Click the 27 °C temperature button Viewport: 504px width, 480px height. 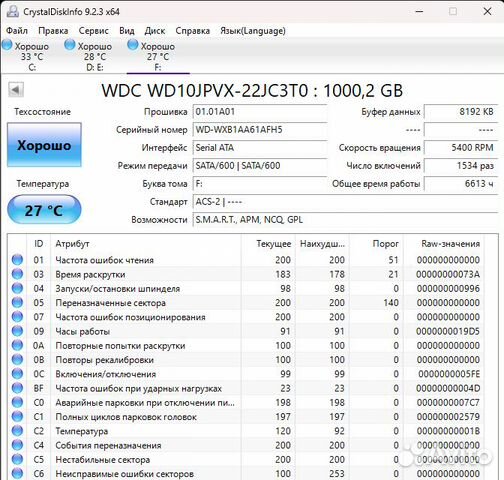44,210
